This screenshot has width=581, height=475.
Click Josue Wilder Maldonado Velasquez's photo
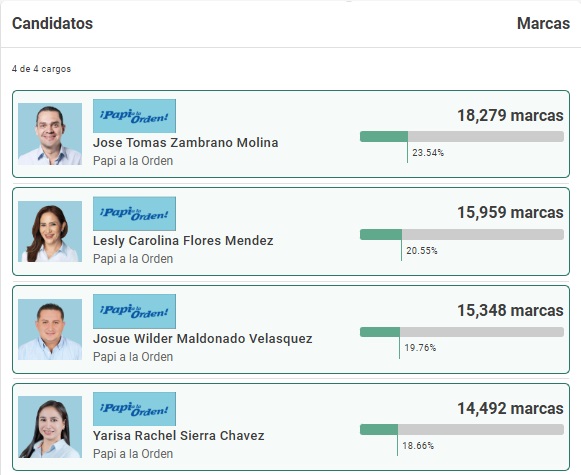50,329
